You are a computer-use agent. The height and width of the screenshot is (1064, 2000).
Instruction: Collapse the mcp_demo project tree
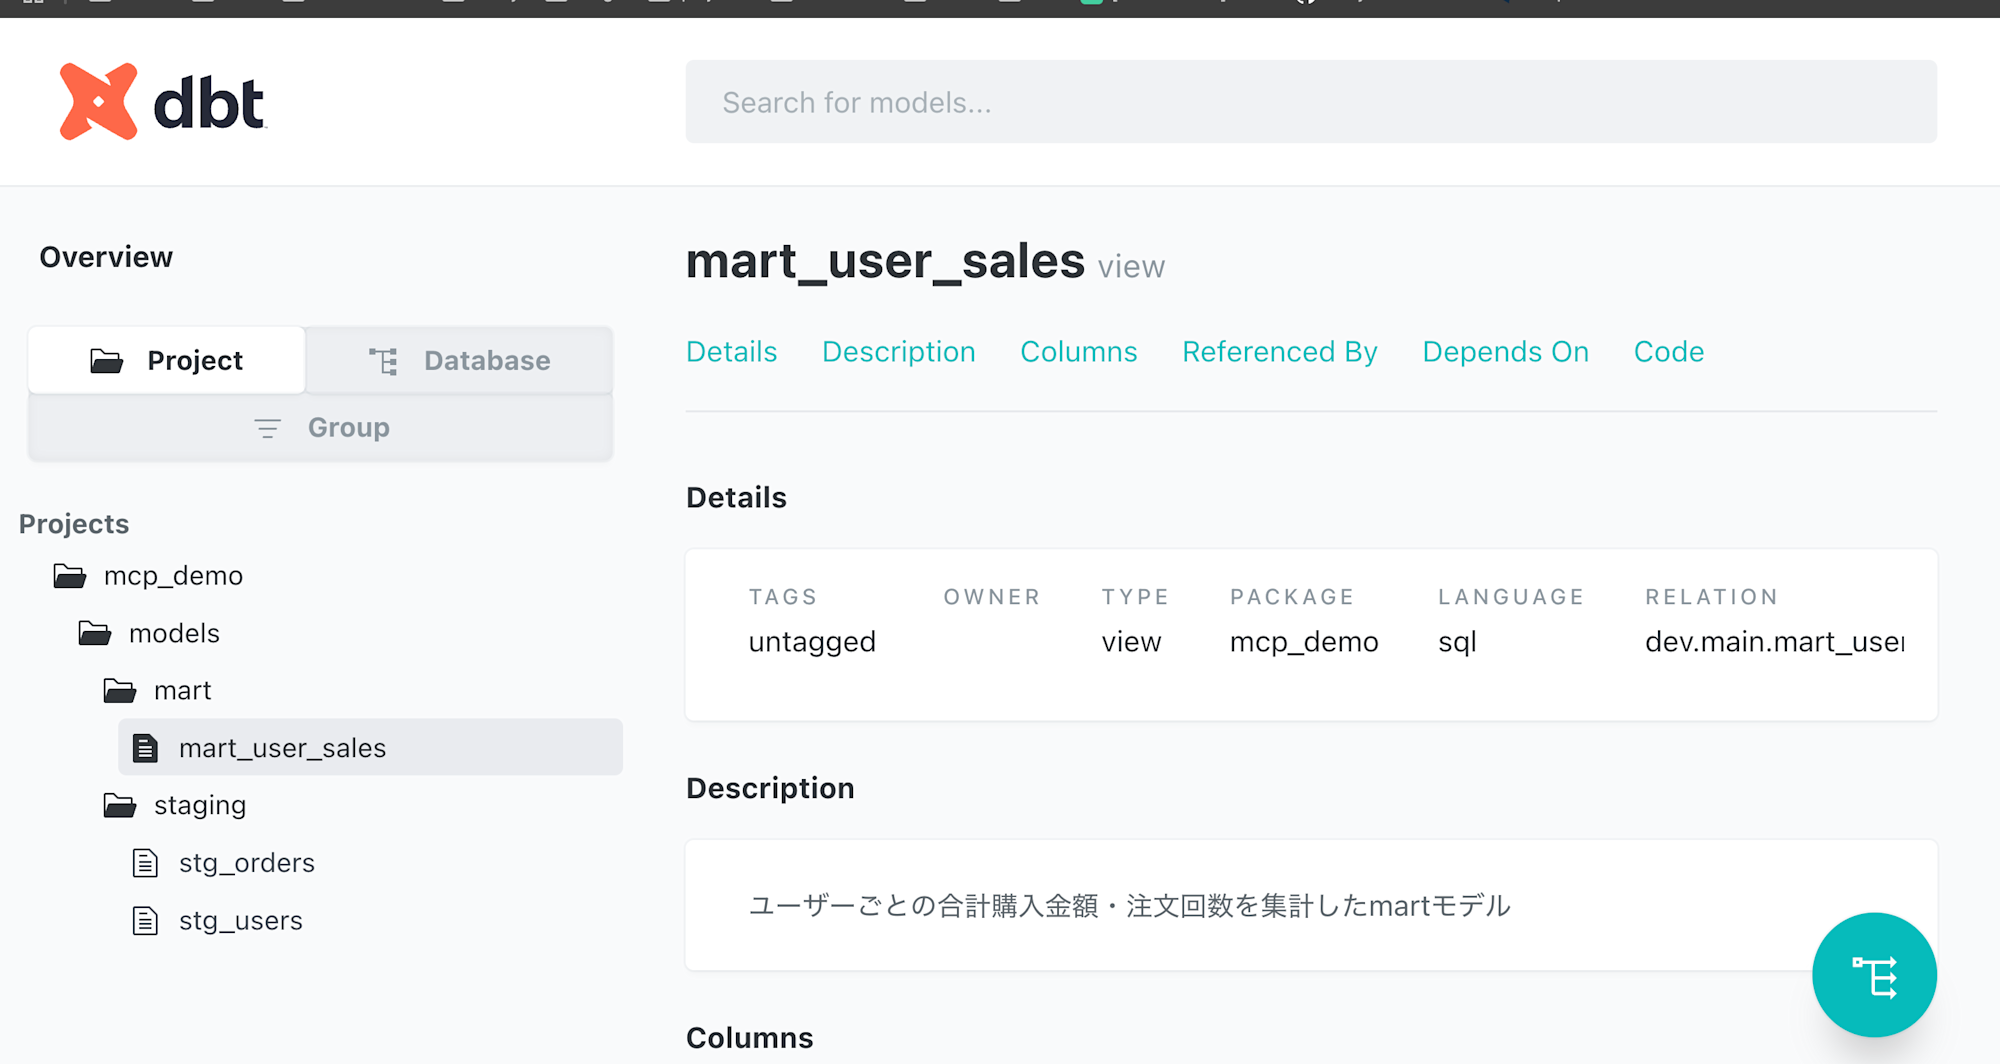pos(173,576)
